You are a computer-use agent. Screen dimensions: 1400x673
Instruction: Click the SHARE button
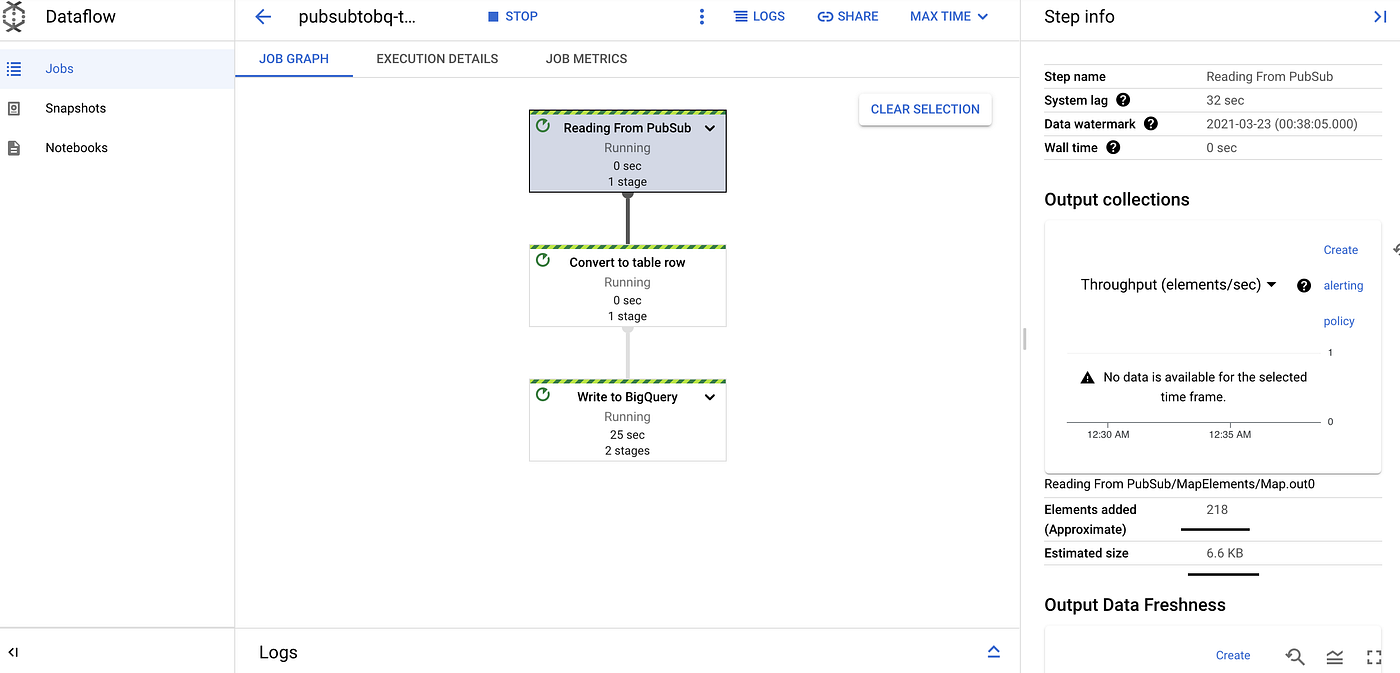848,17
